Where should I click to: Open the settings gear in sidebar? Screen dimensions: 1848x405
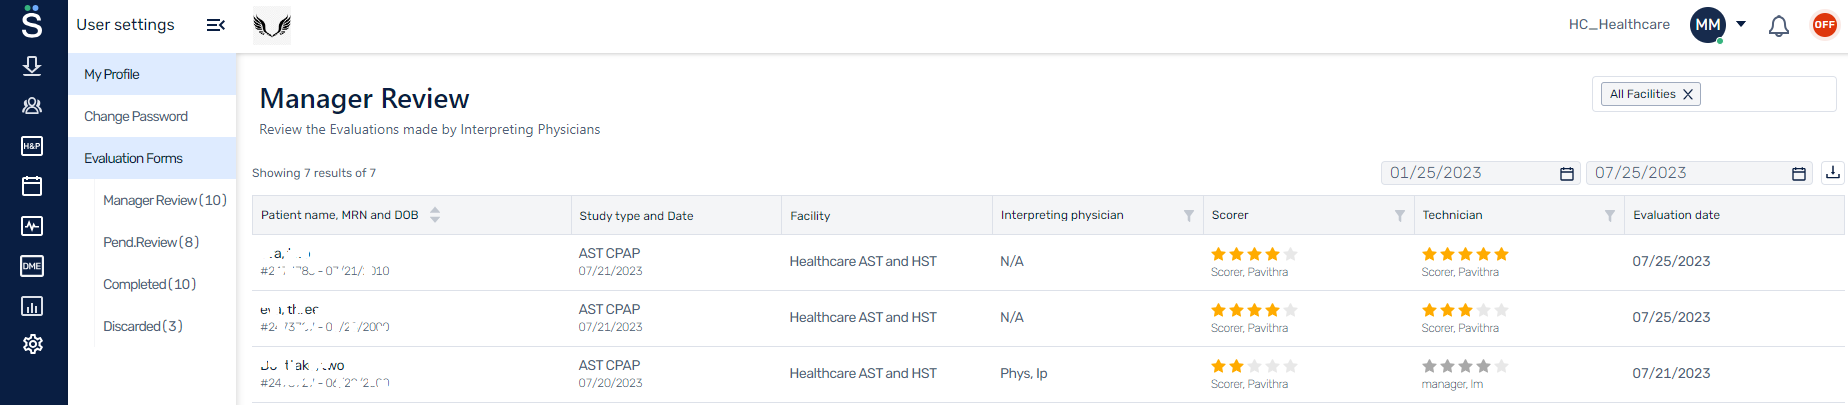pyautogui.click(x=32, y=344)
